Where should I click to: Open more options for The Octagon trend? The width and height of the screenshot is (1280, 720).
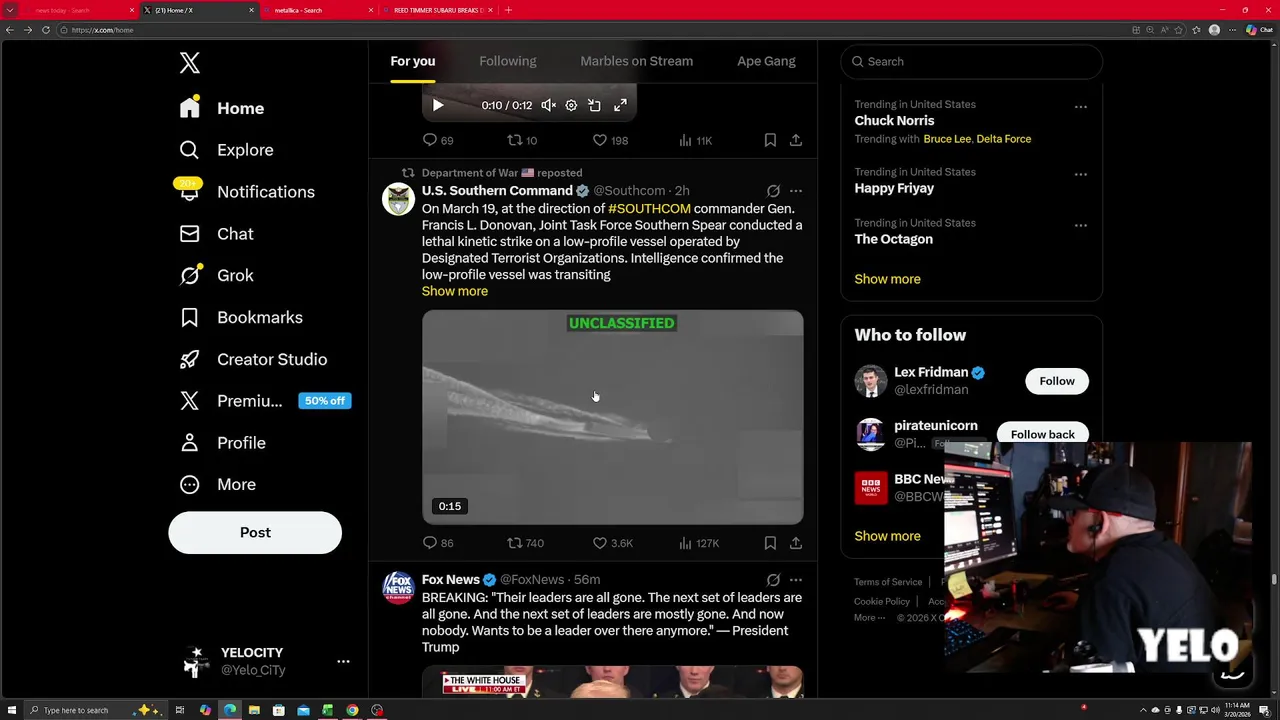[1081, 226]
